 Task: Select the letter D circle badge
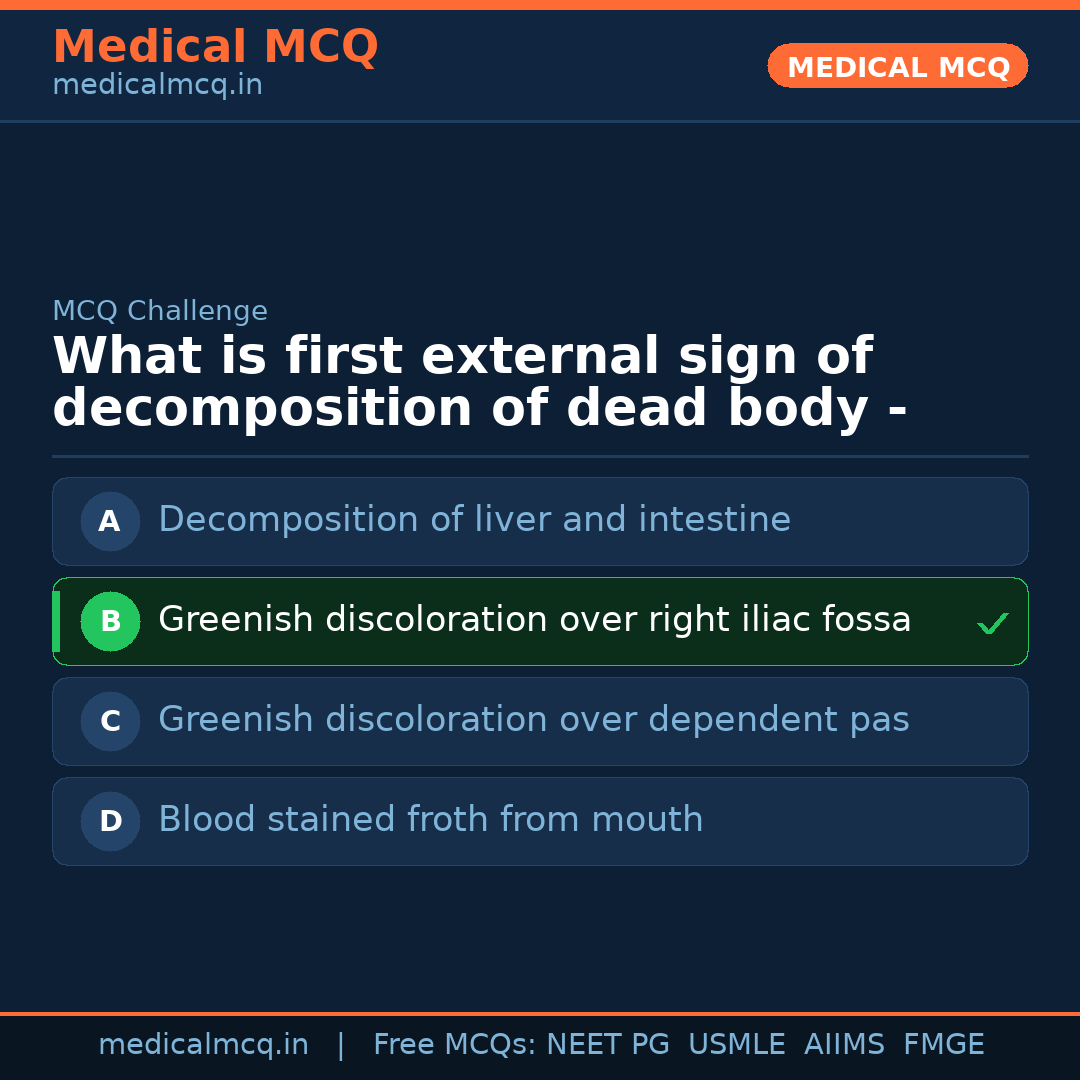pyautogui.click(x=110, y=821)
